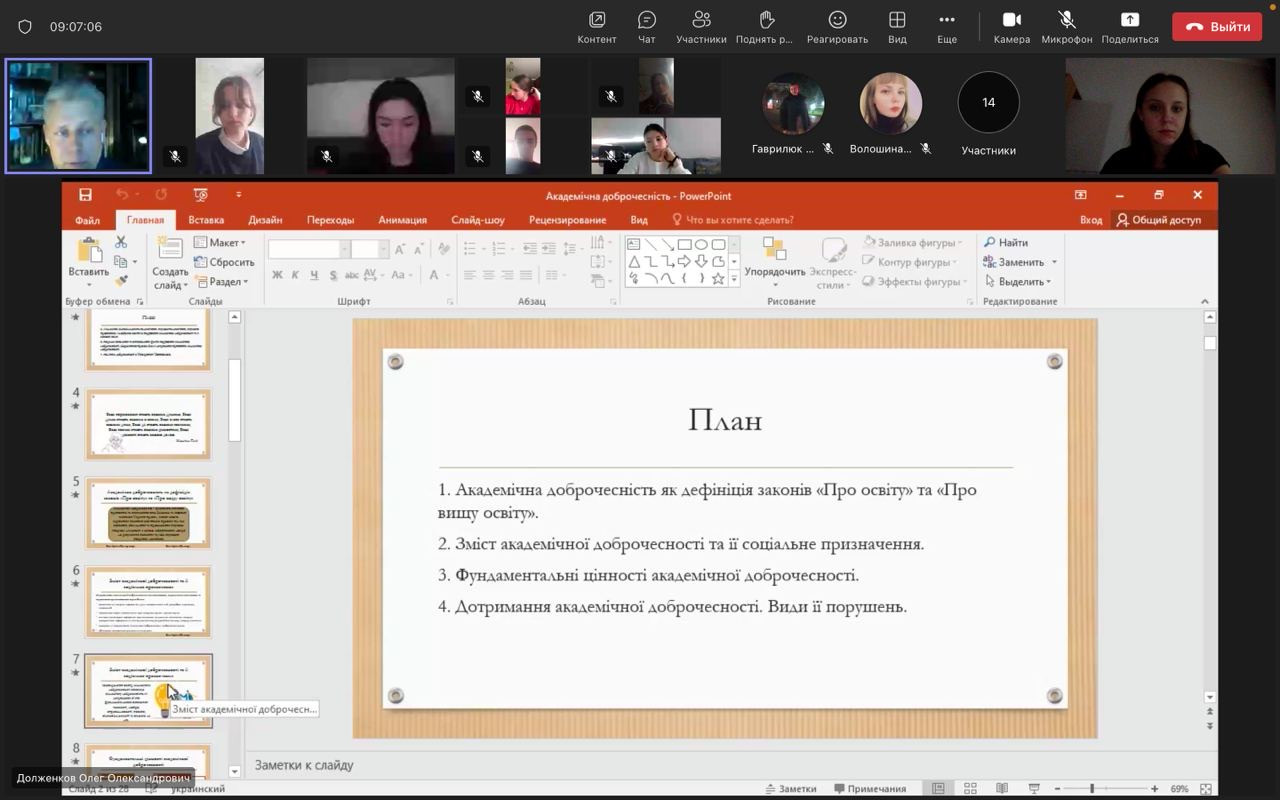1280x800 pixels.
Task: Expand the Layout (Макет) dropdown
Action: 220,243
